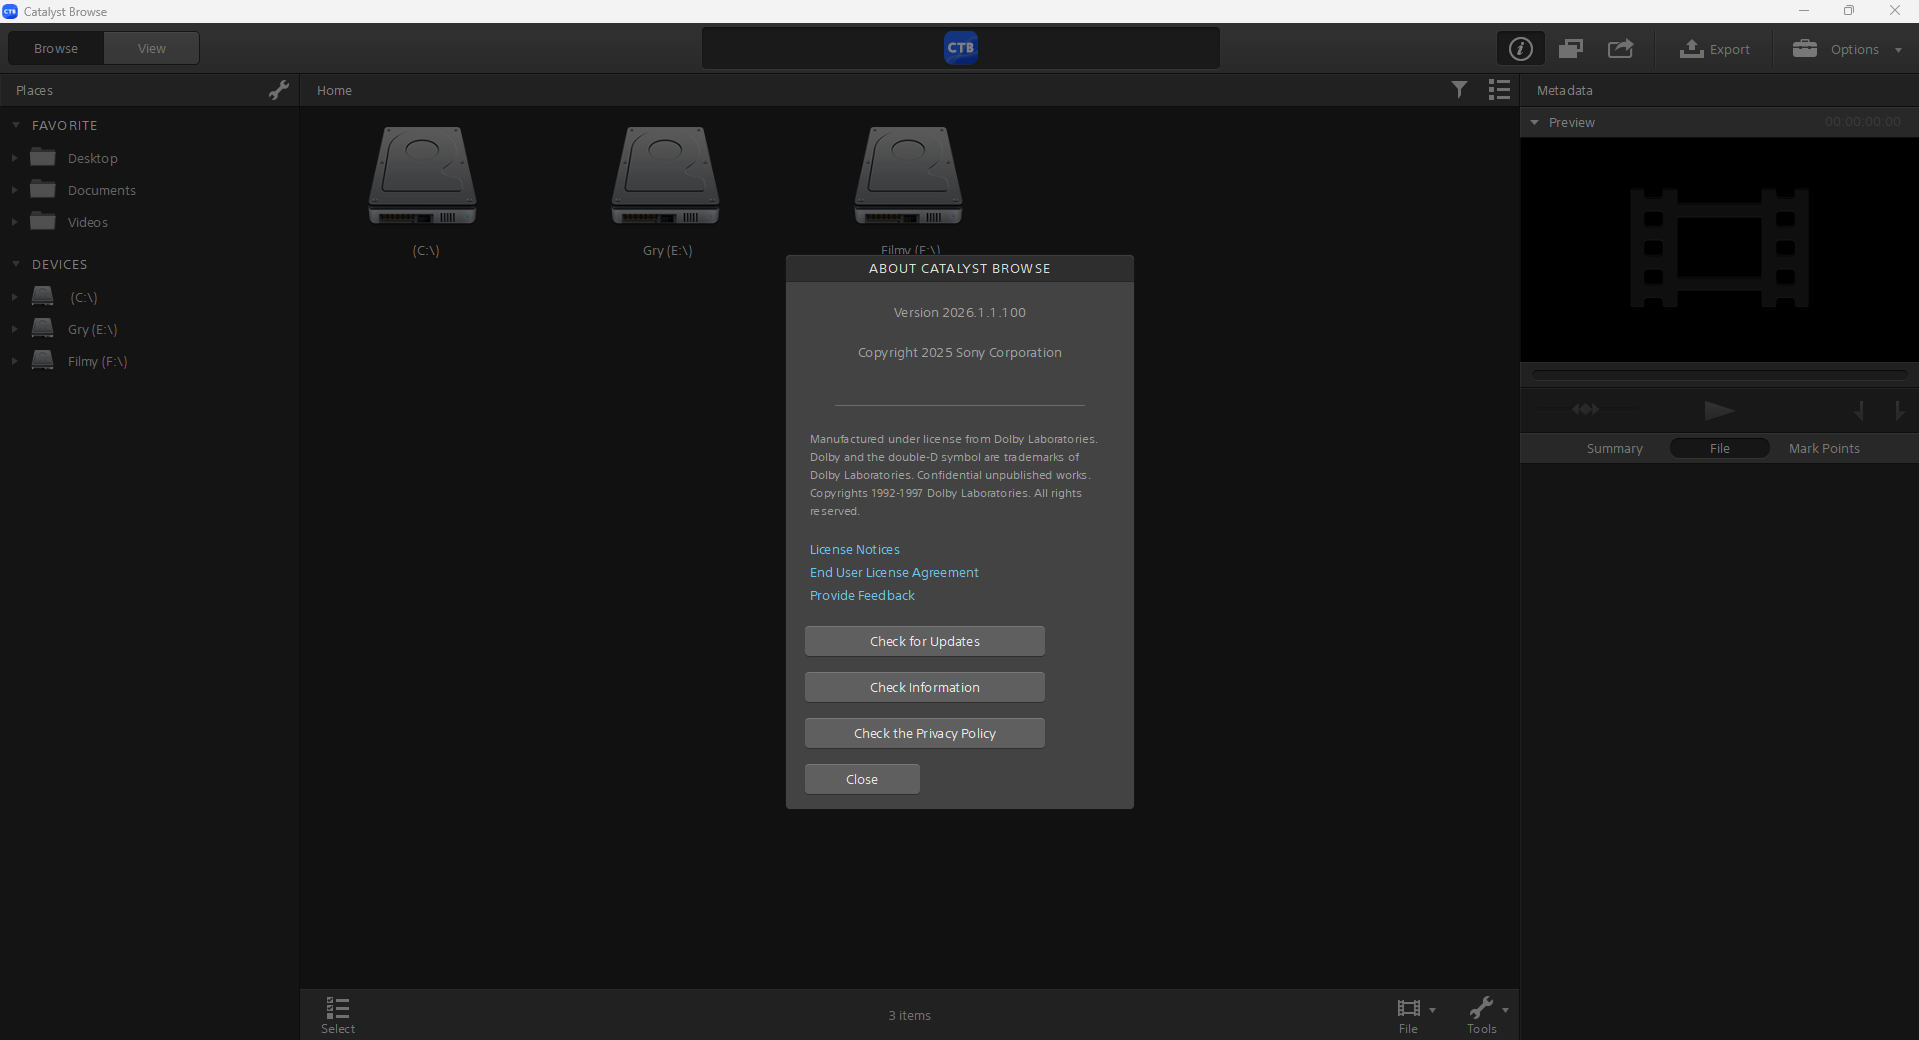Switch to the View tab
The width and height of the screenshot is (1919, 1040).
[x=152, y=48]
